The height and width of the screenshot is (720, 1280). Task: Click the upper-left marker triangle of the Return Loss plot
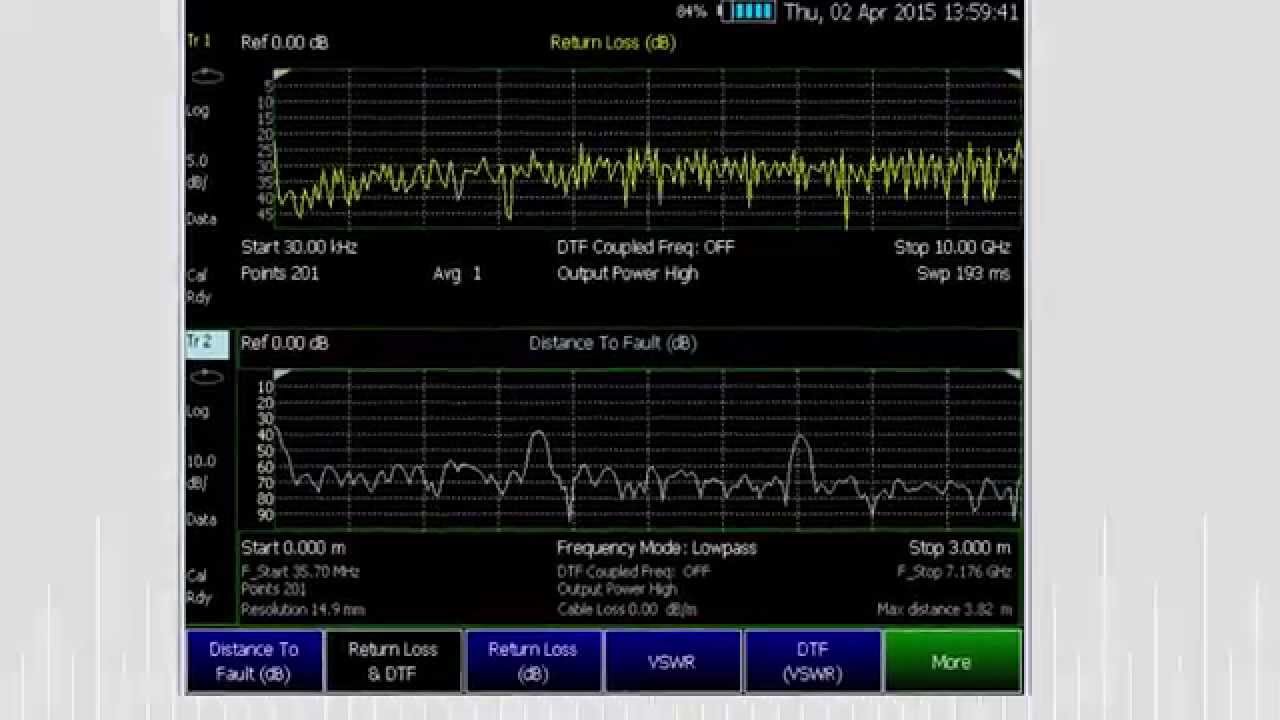point(281,75)
